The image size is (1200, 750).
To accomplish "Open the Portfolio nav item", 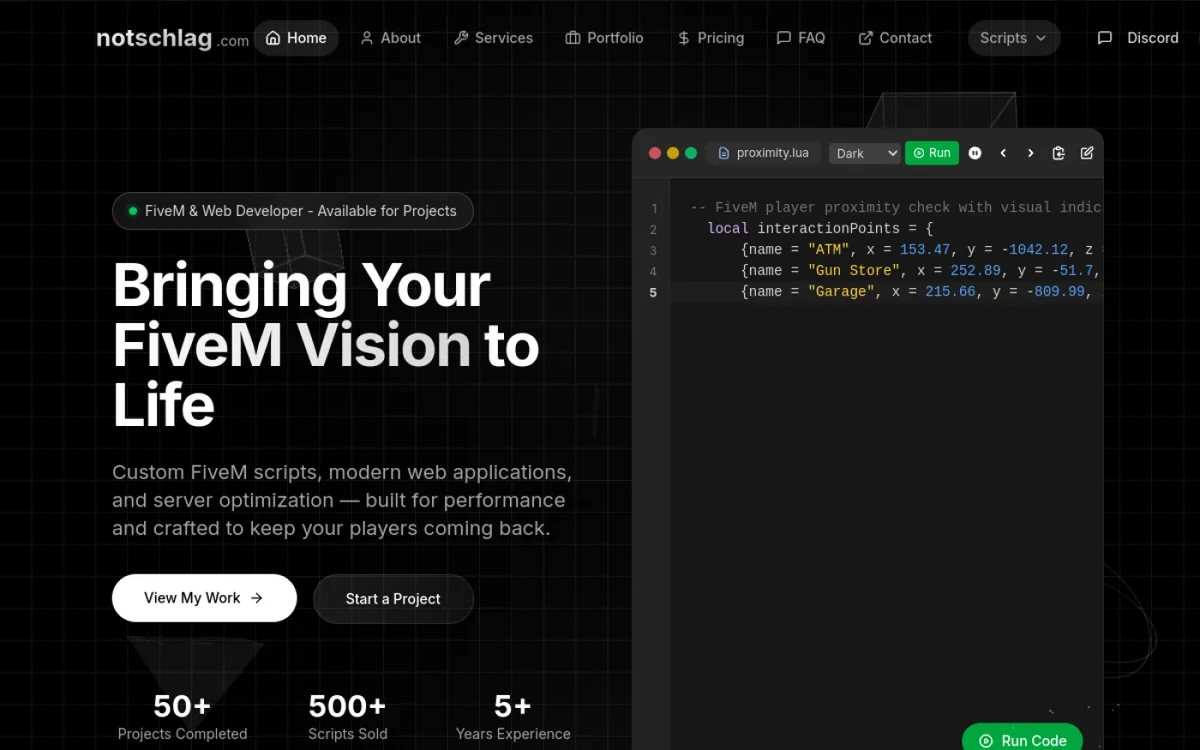I will [604, 38].
